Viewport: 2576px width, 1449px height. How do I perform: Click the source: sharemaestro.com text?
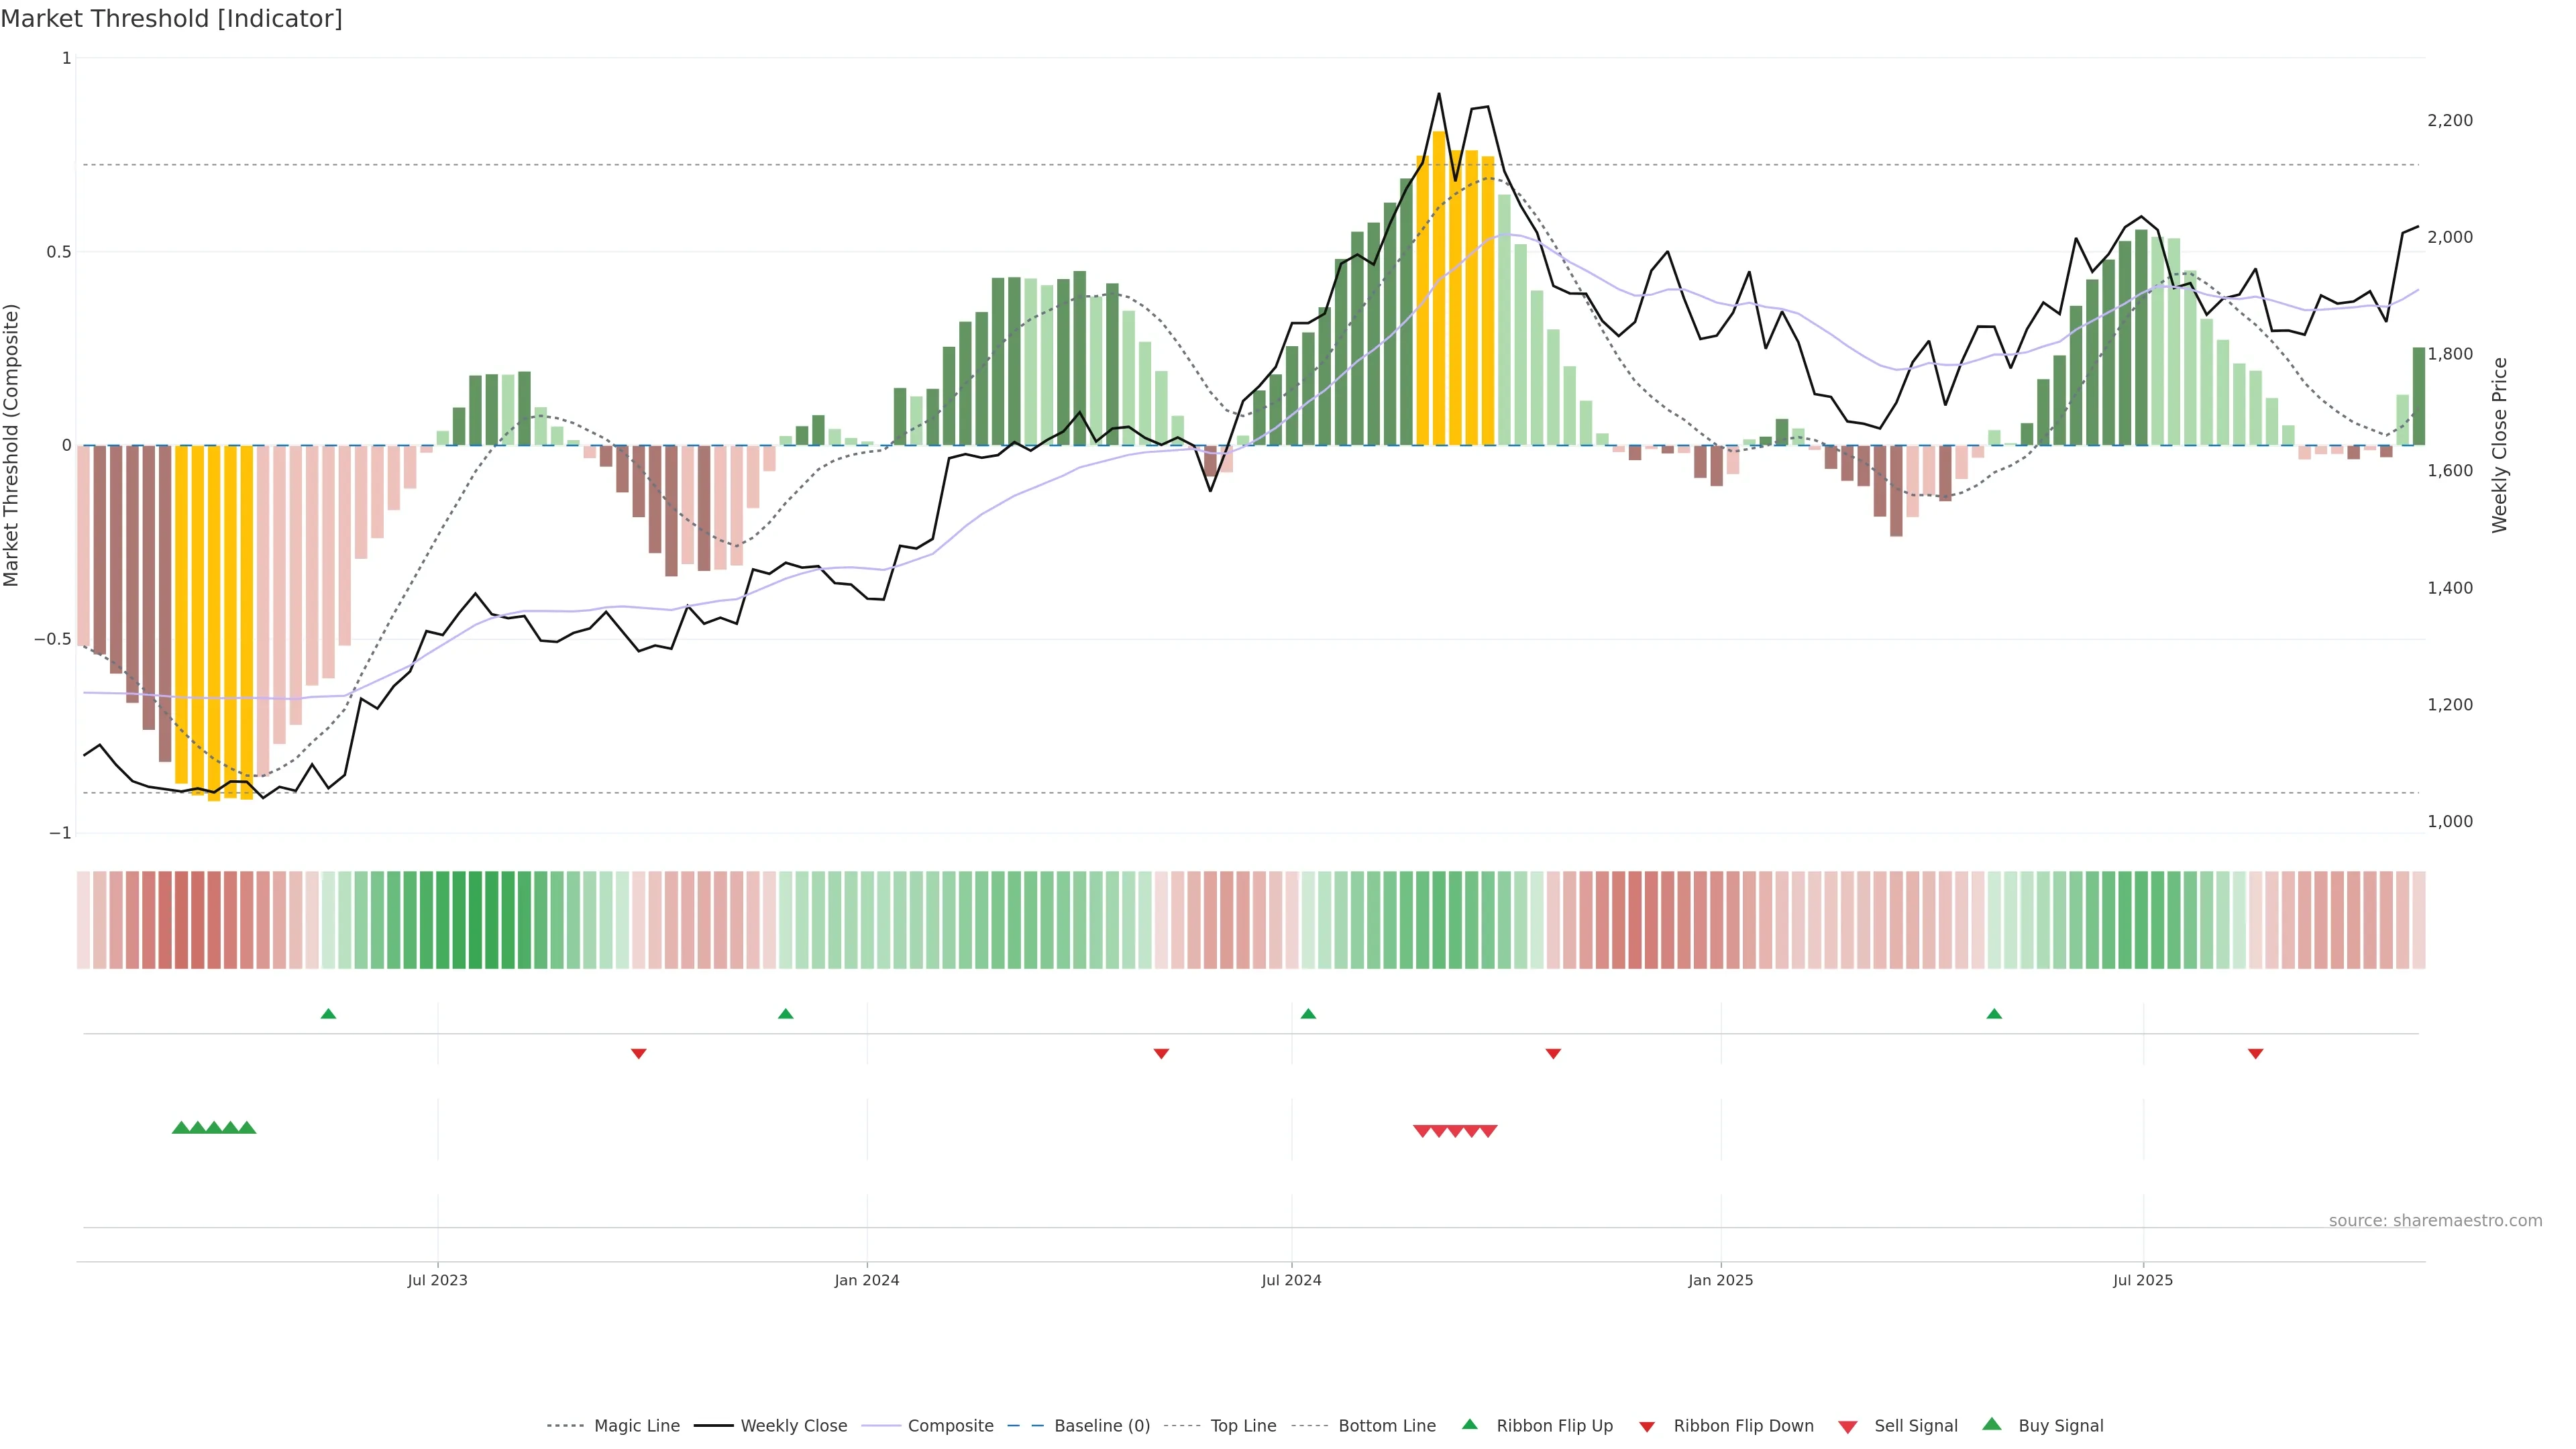point(2435,1221)
